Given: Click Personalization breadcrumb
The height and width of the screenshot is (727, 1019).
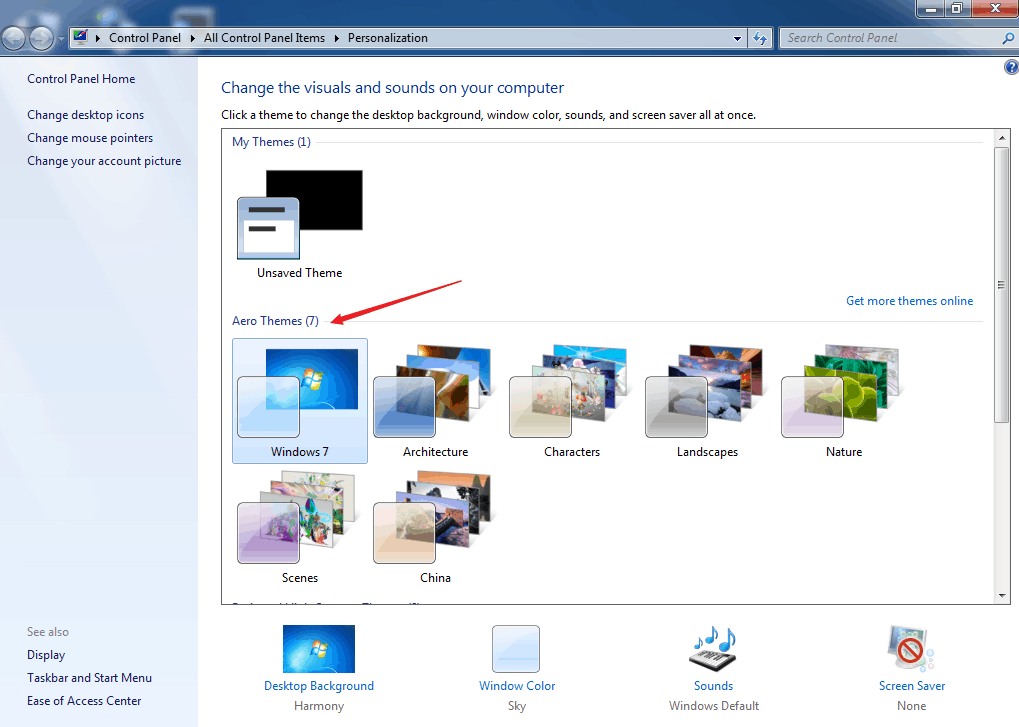Looking at the screenshot, I should click(387, 38).
